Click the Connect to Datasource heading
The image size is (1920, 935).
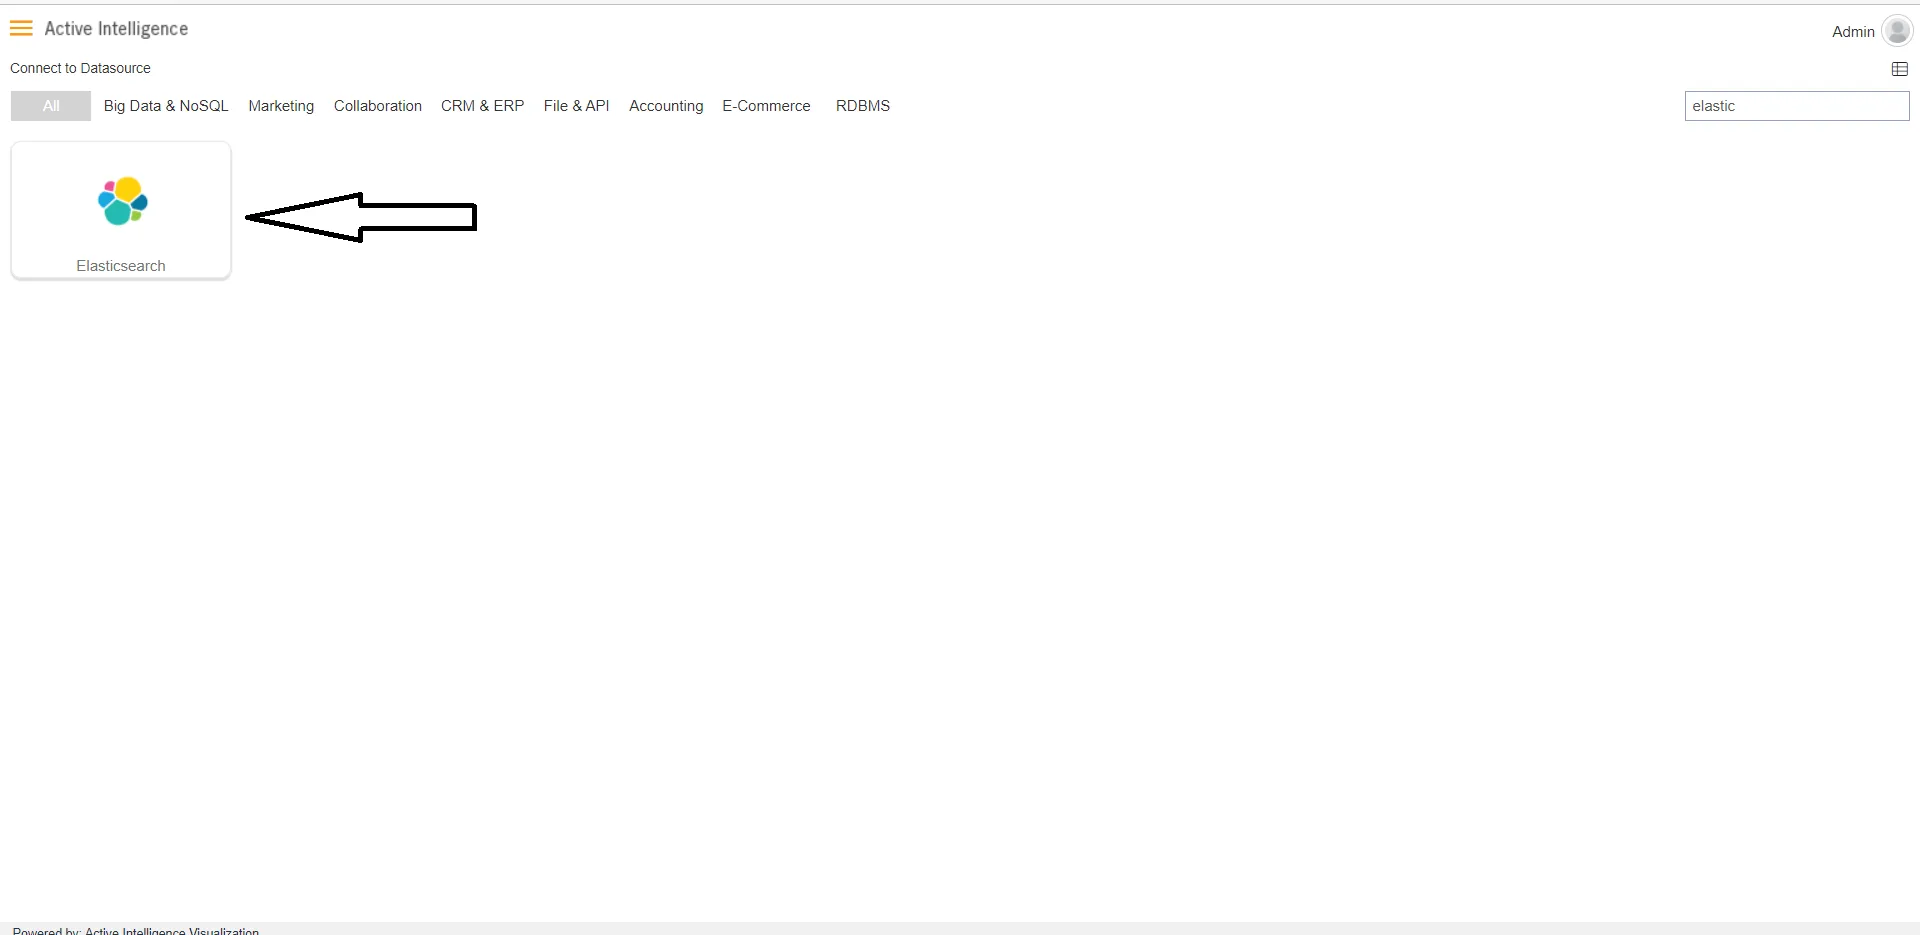pyautogui.click(x=80, y=68)
